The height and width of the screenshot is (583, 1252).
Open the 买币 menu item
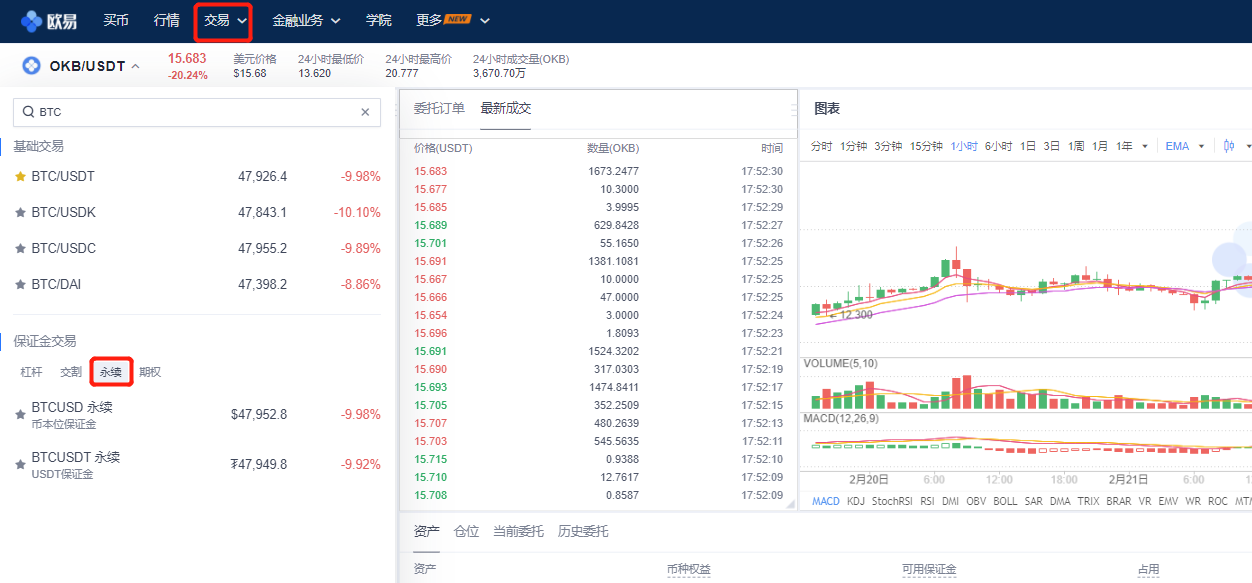(116, 20)
